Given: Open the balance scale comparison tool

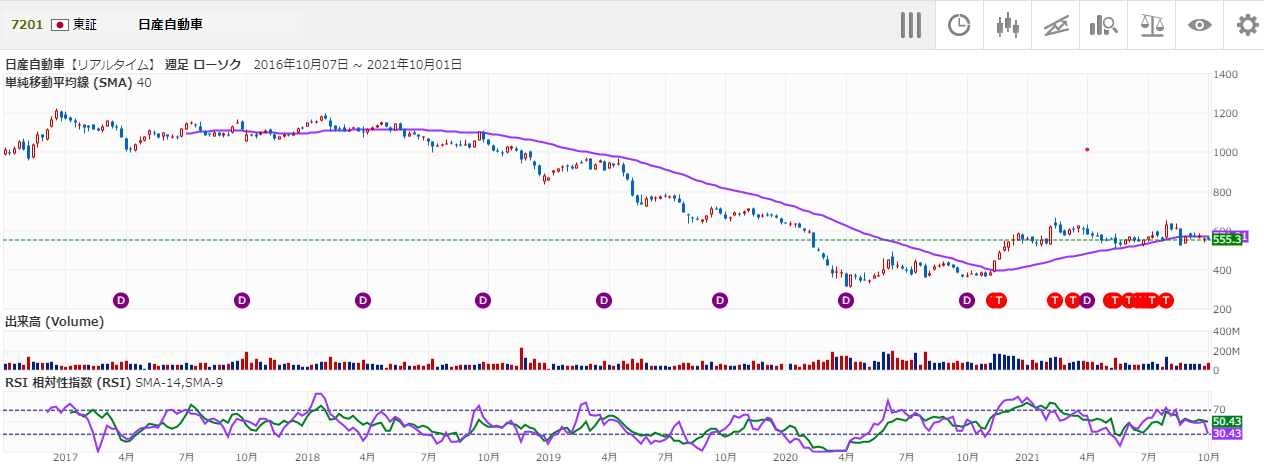Looking at the screenshot, I should tap(1151, 25).
